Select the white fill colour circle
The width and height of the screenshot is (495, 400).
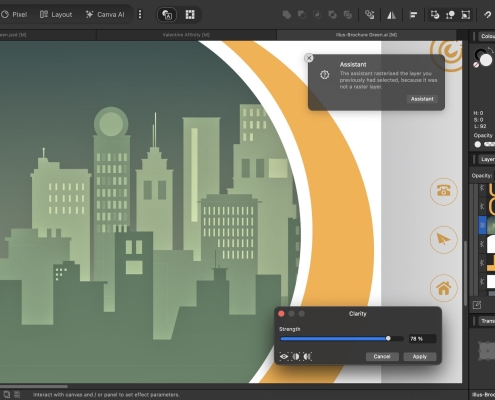(x=486, y=60)
